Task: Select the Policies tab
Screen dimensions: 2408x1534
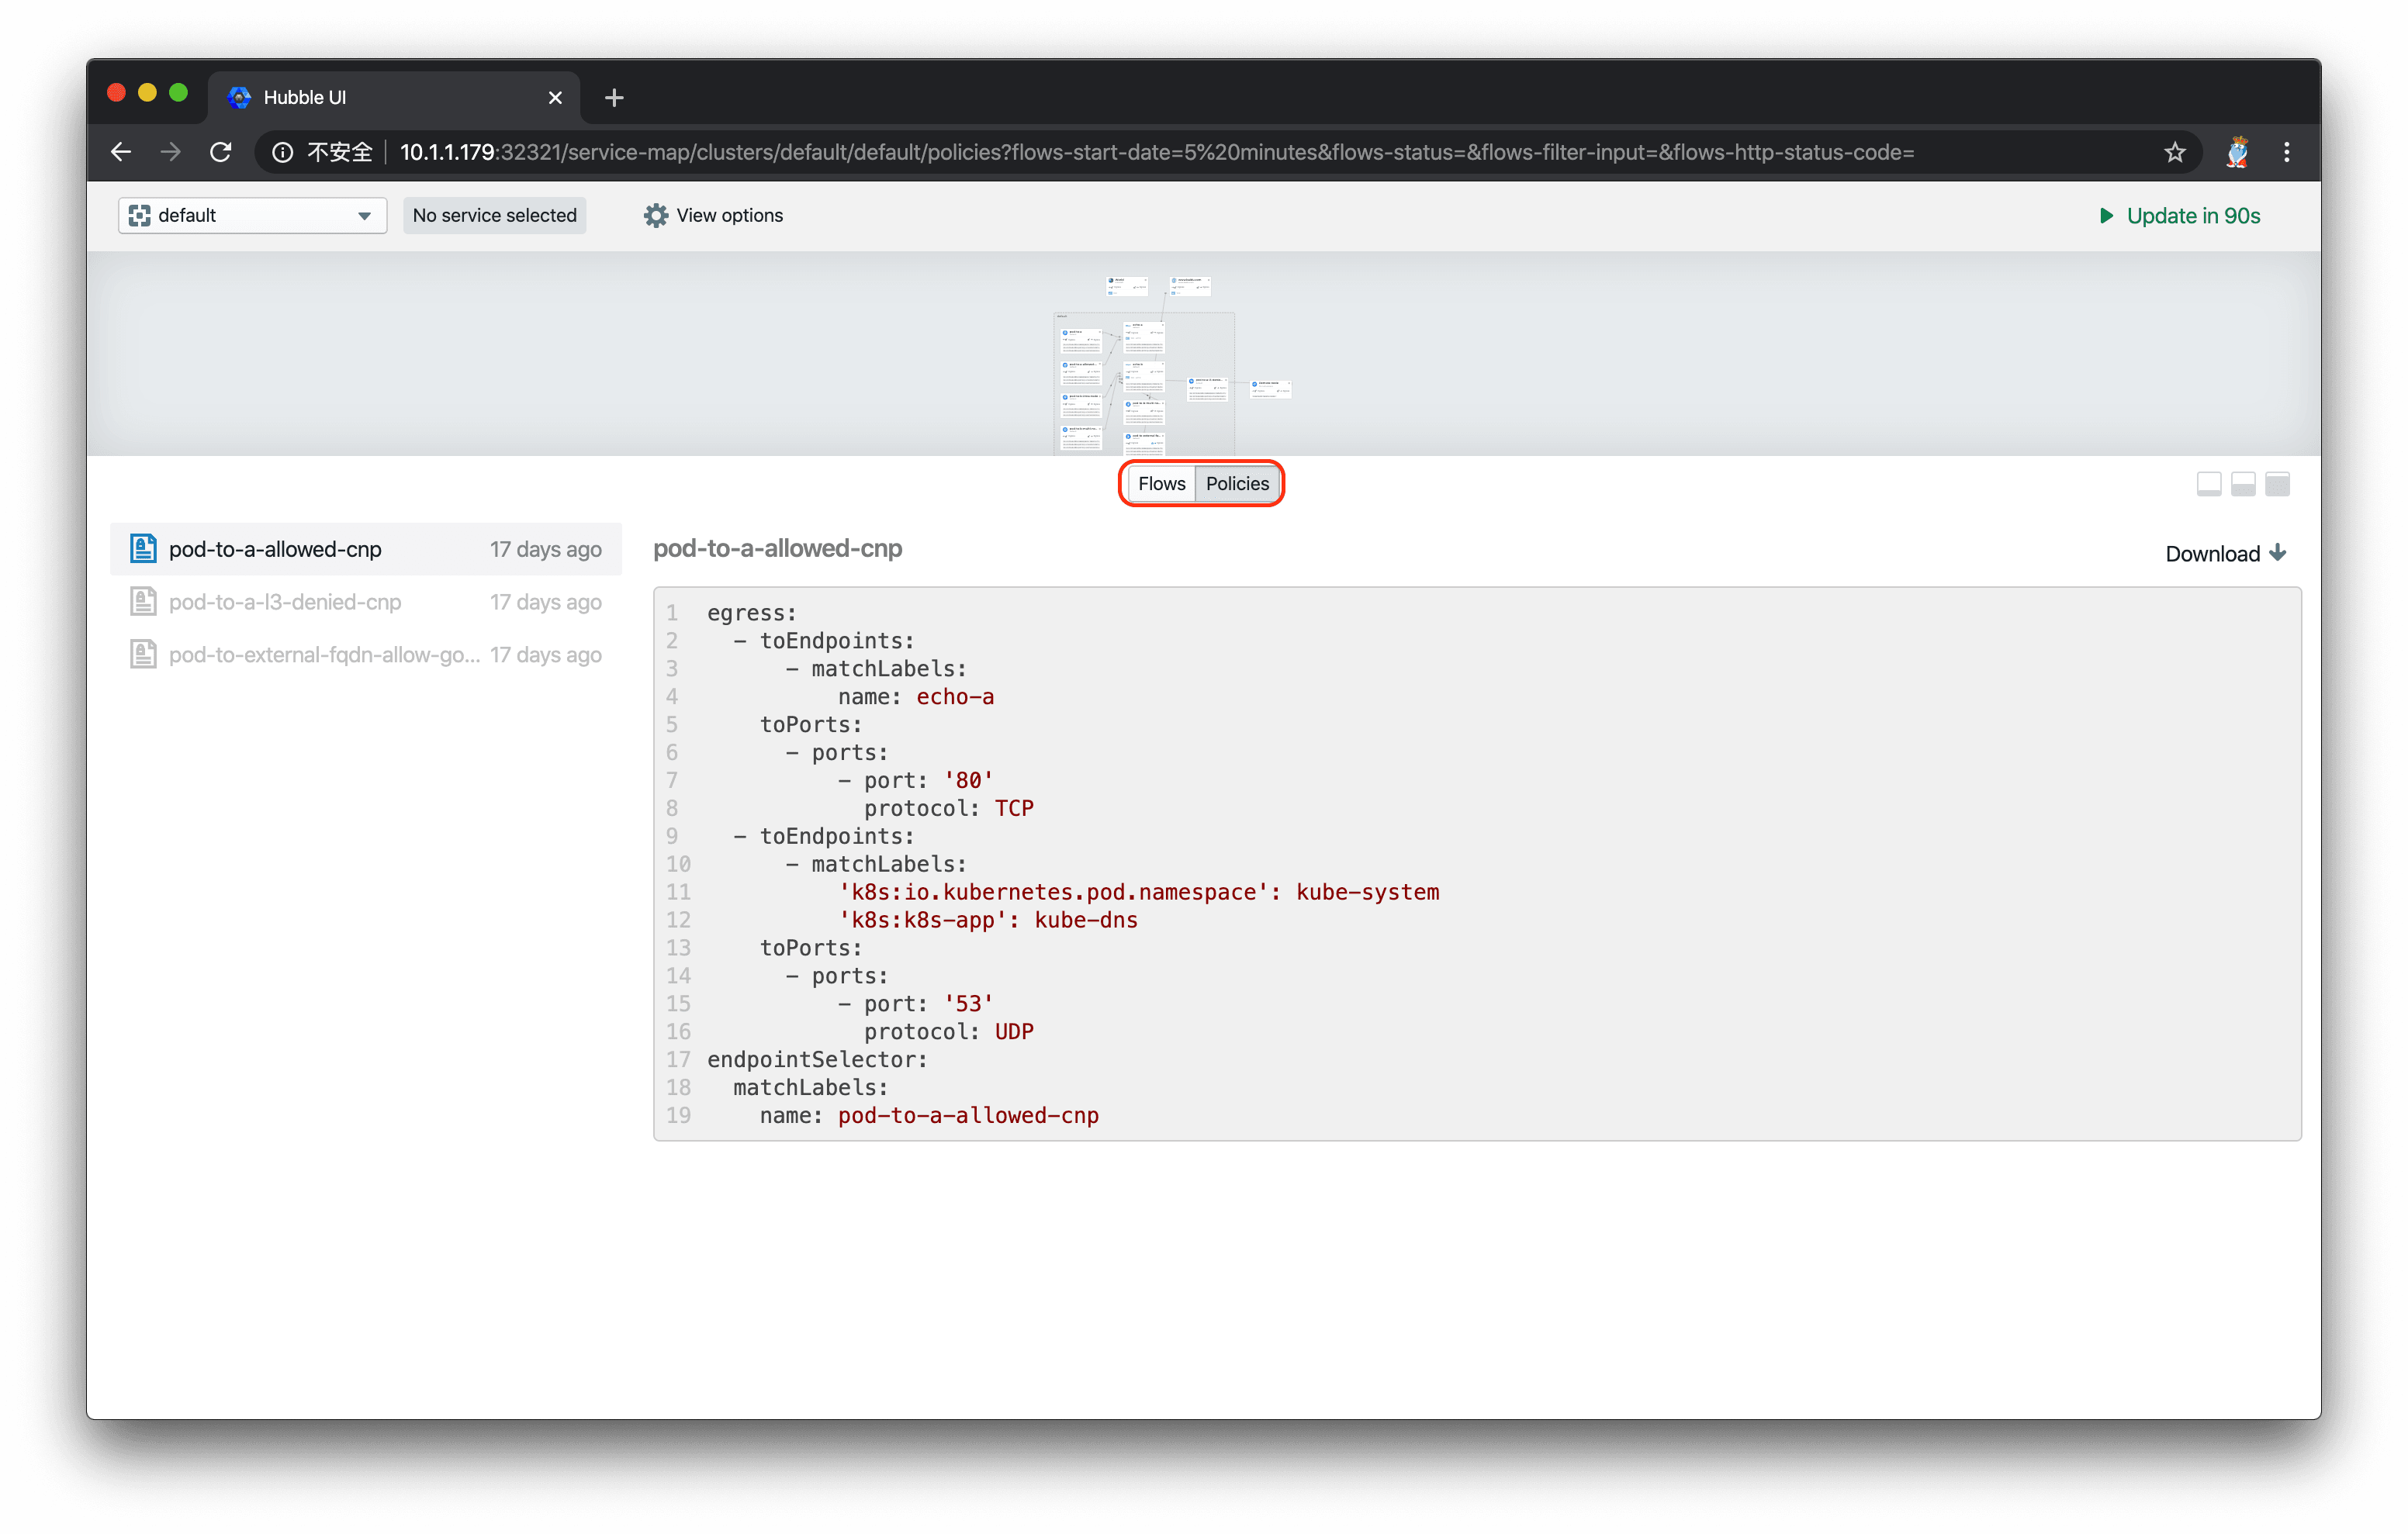Action: 1237,483
